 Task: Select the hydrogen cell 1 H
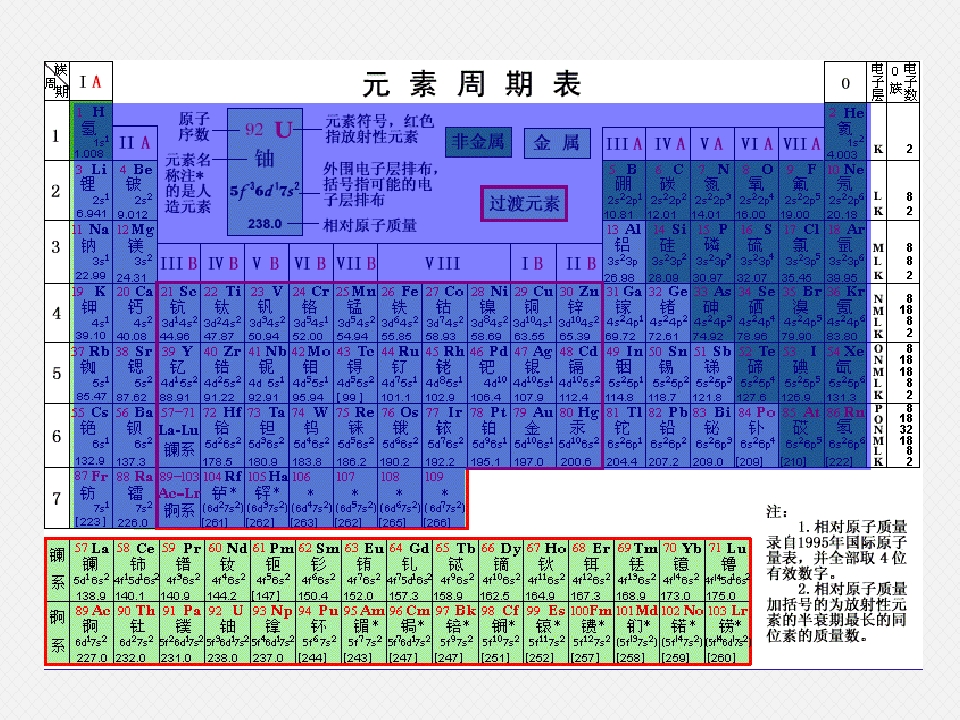point(92,132)
